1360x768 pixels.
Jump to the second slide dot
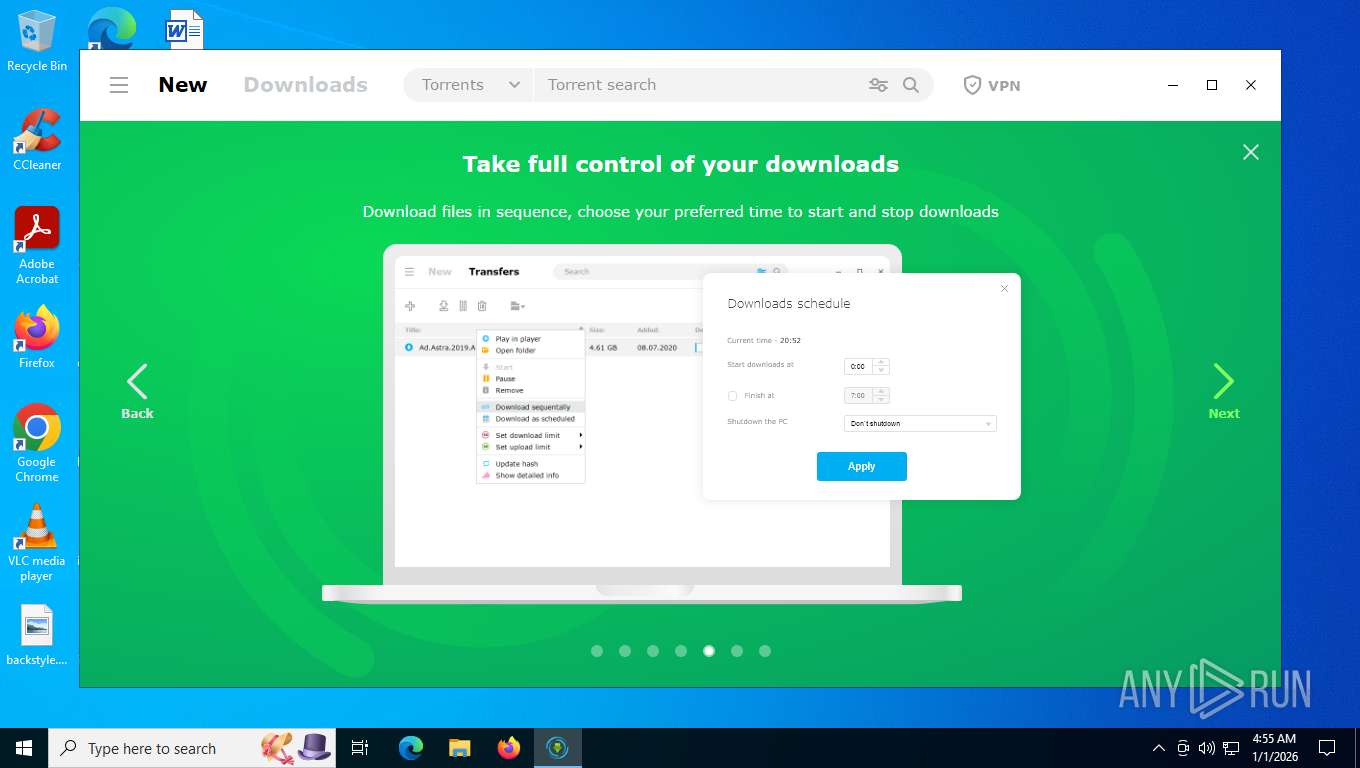(x=625, y=651)
